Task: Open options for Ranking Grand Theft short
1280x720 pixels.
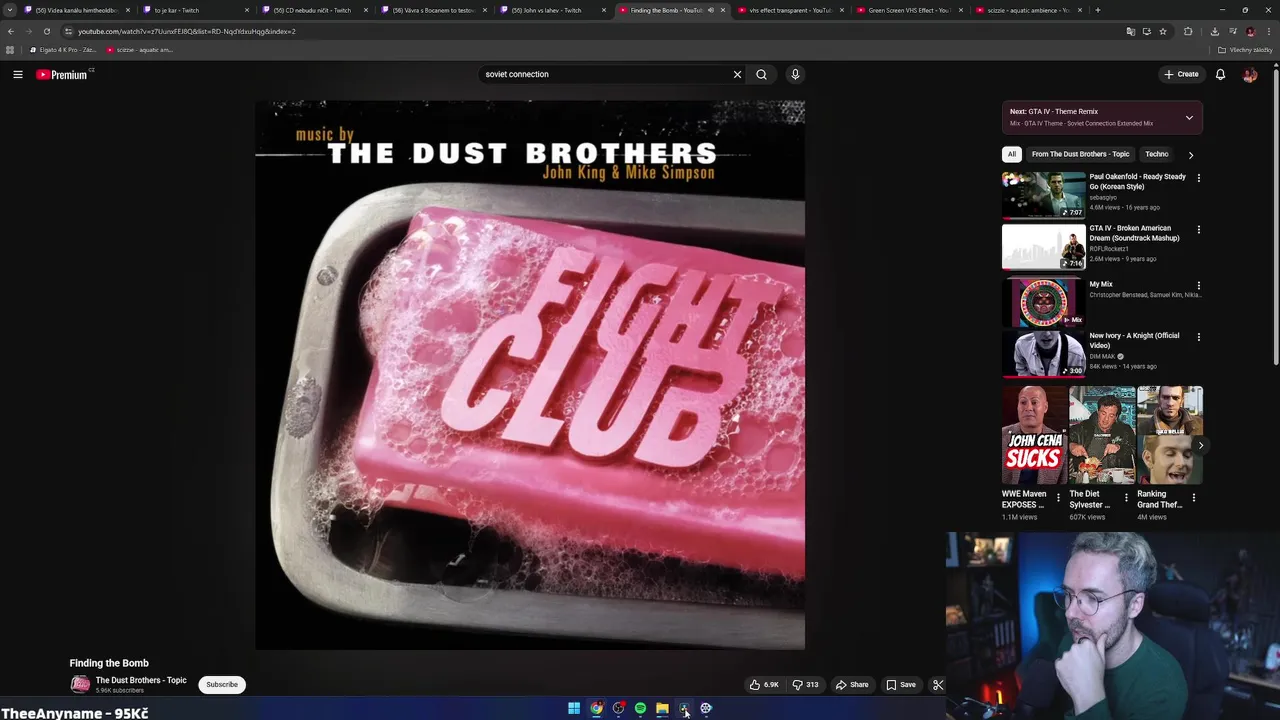Action: coord(1193,497)
